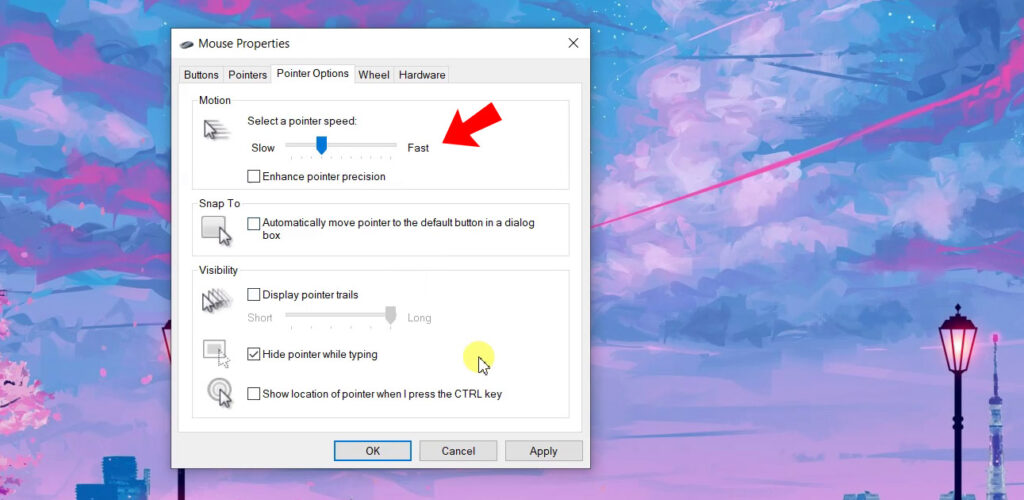Click the hide pointer while typing icon
1024x500 pixels.
(x=217, y=353)
